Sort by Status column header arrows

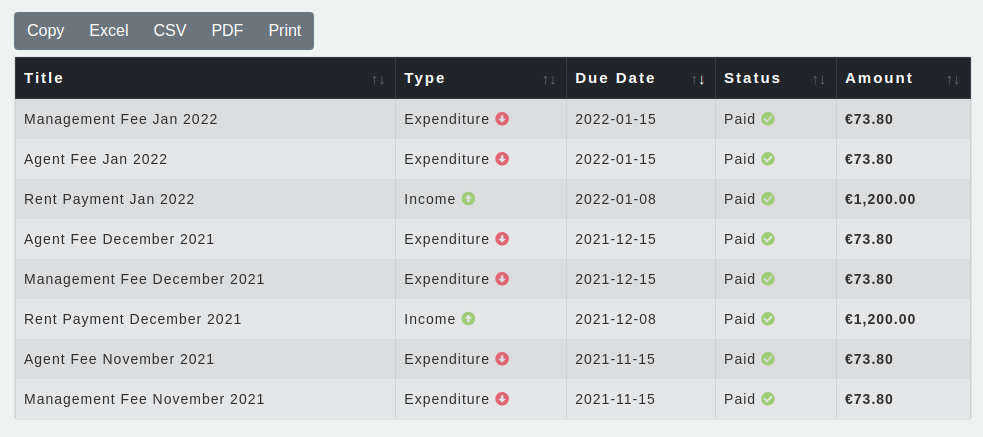pos(818,79)
